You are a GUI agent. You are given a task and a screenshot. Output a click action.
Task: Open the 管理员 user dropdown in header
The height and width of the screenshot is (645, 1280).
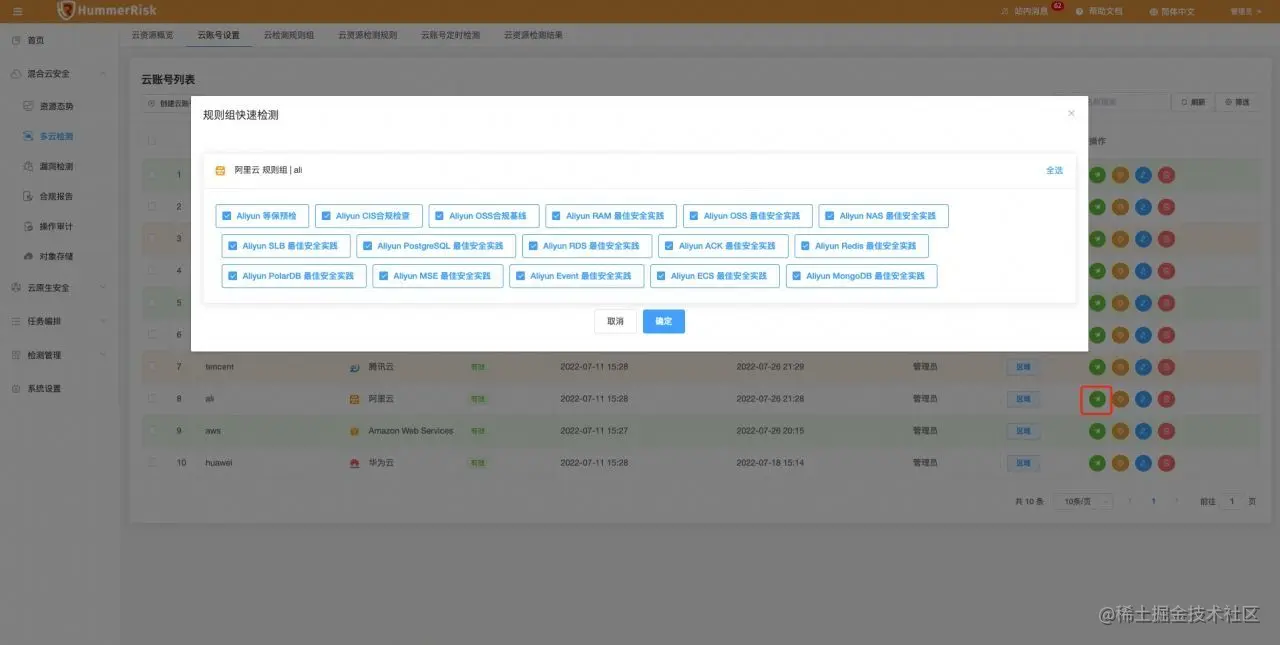pyautogui.click(x=1246, y=11)
